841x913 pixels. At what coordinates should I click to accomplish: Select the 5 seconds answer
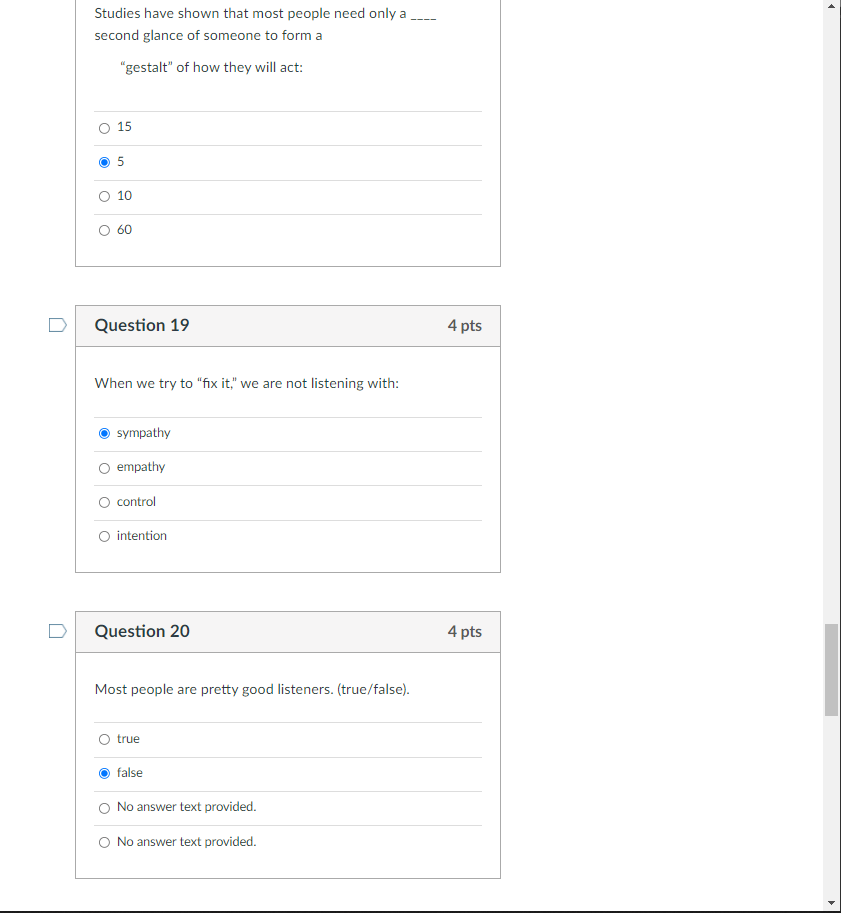point(104,162)
